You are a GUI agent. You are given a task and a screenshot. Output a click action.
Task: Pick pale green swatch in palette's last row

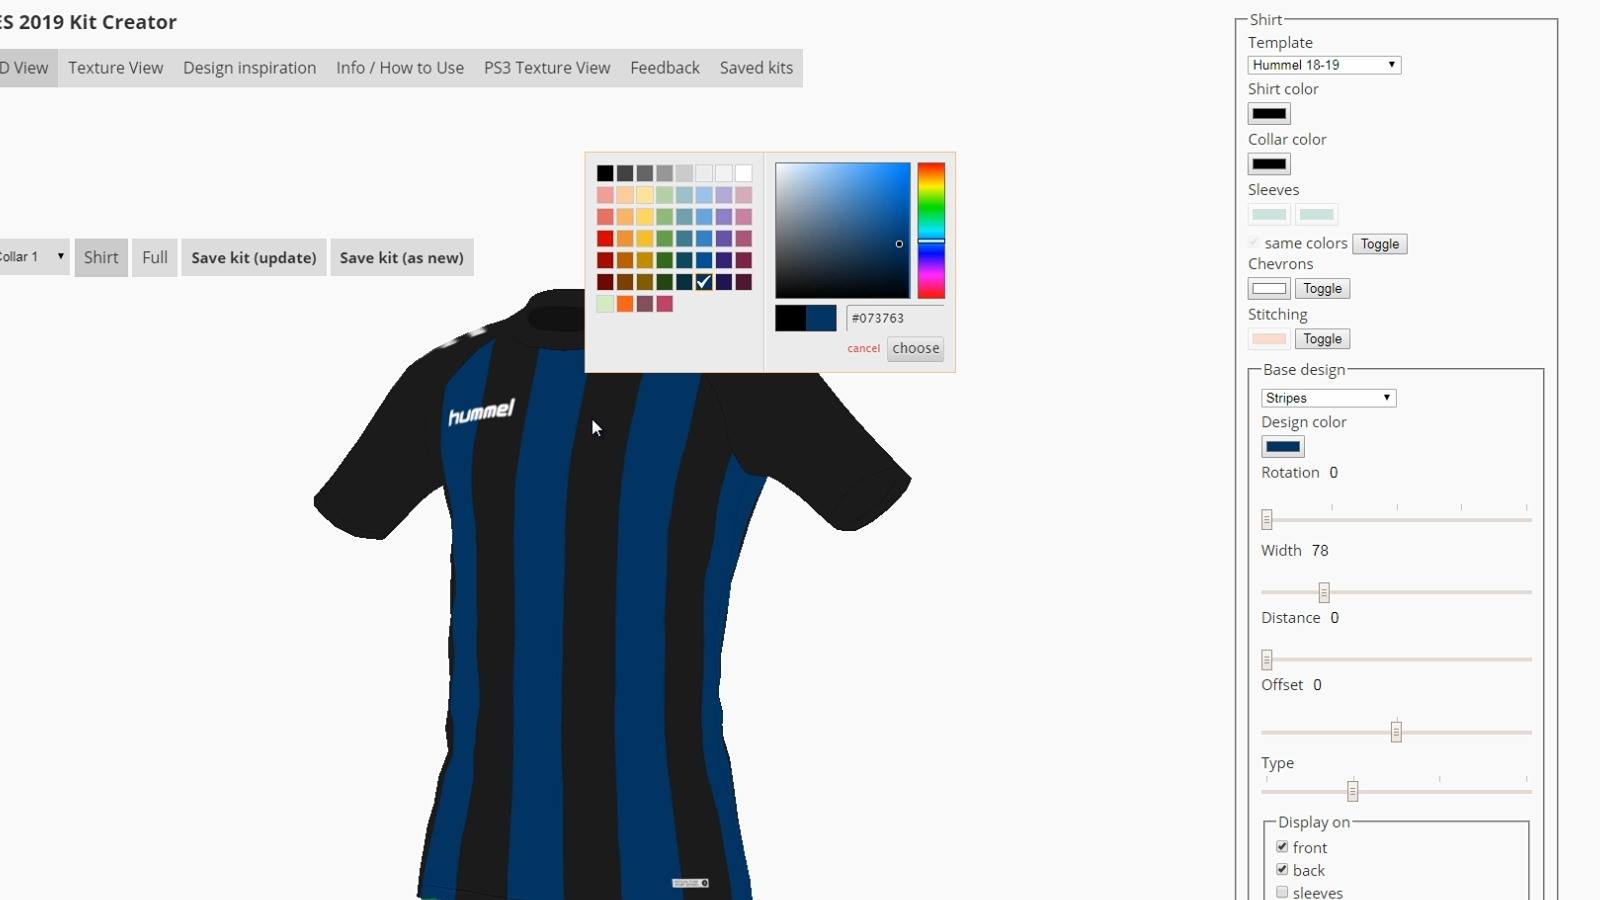tap(605, 304)
